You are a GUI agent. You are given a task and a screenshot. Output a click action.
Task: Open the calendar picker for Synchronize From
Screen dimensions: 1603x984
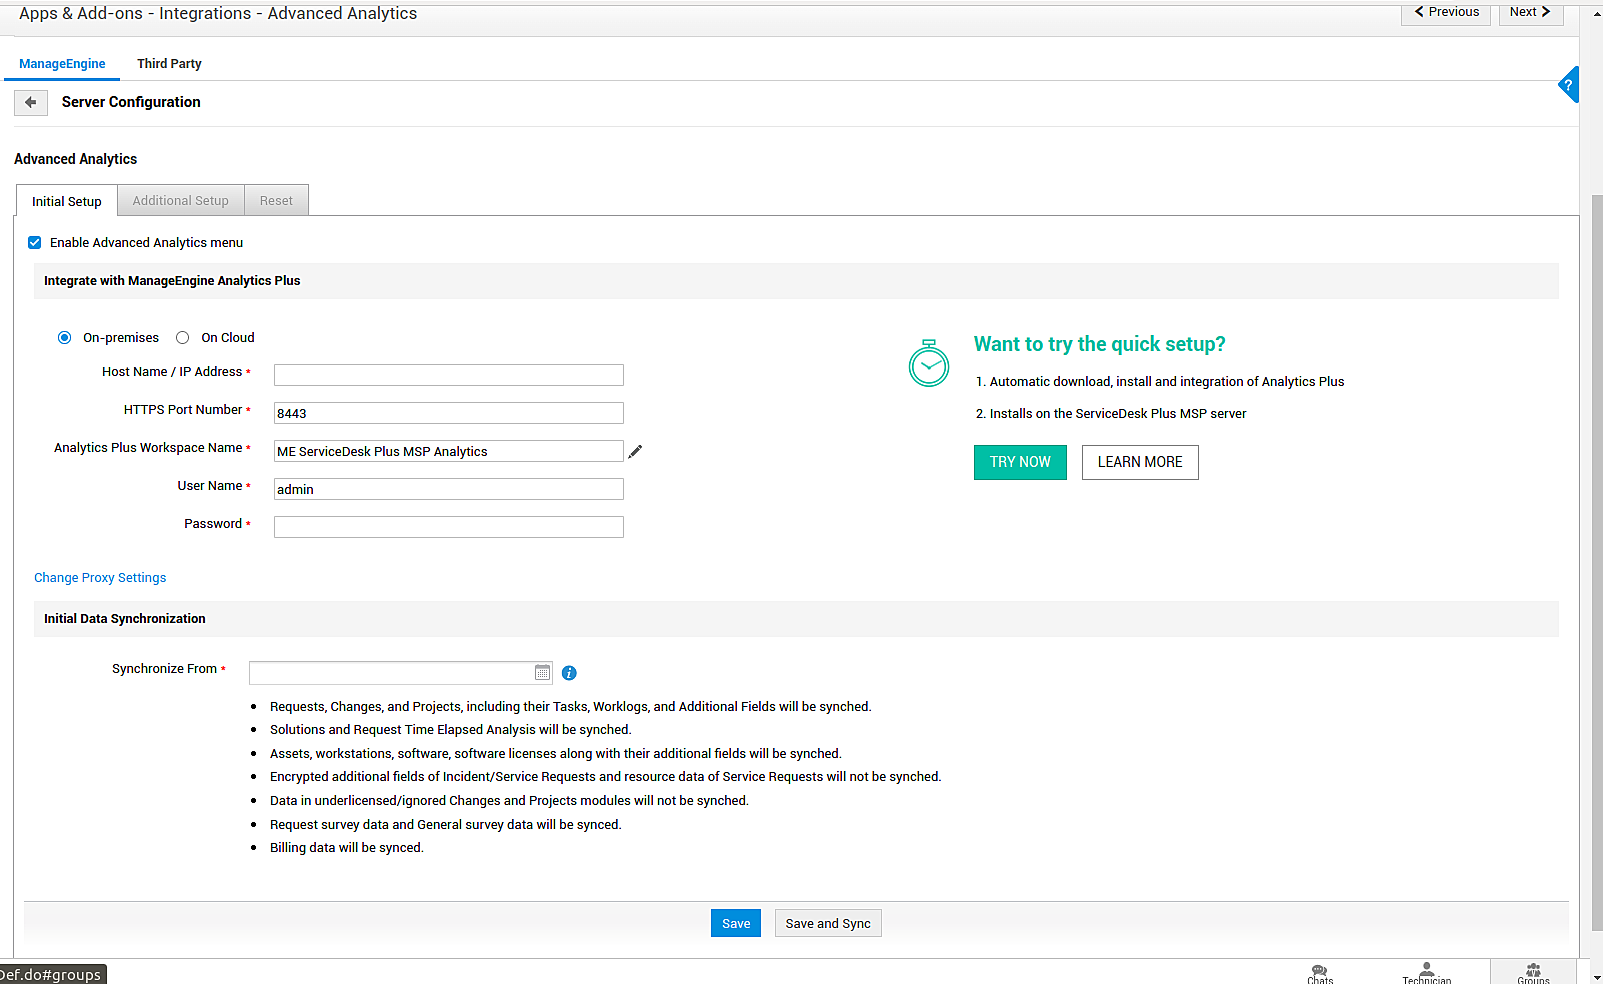542,673
